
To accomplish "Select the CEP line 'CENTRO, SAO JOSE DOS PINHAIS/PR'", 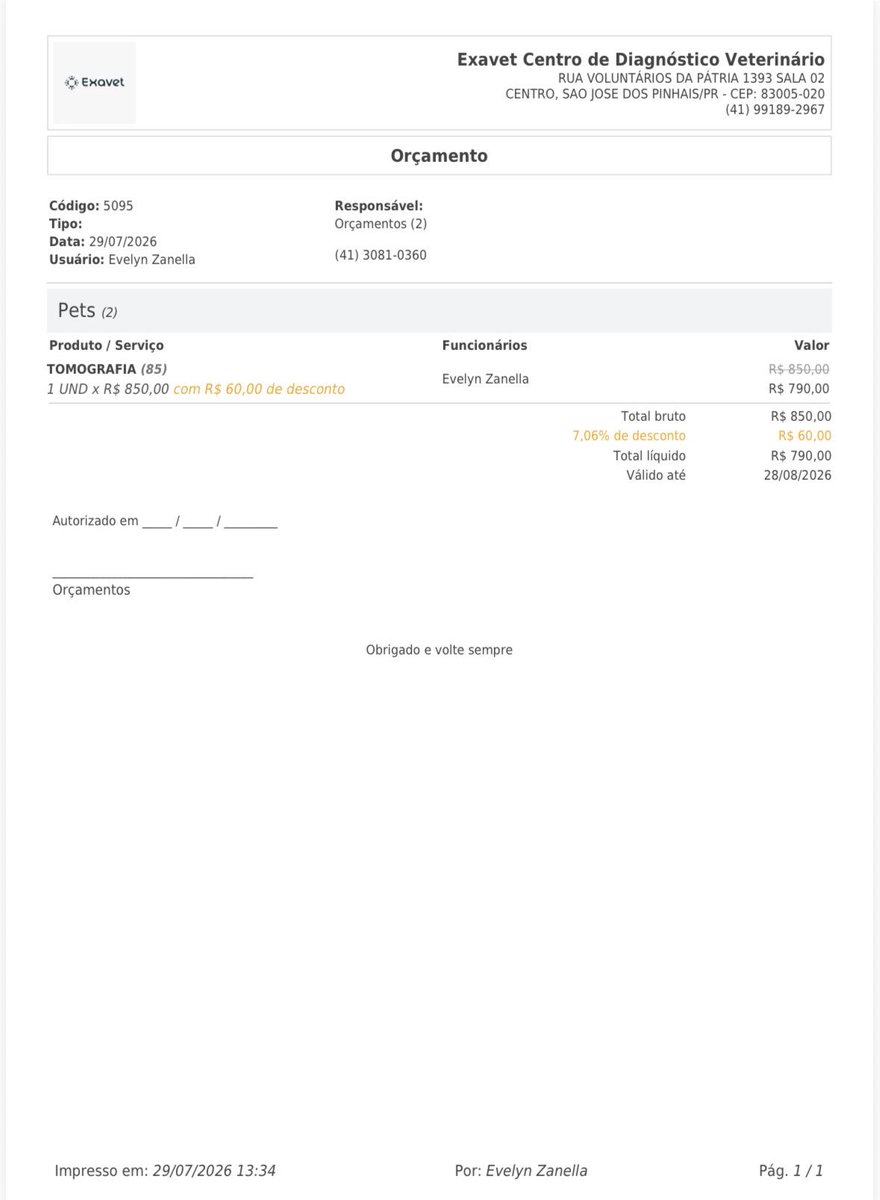I will click(x=612, y=94).
